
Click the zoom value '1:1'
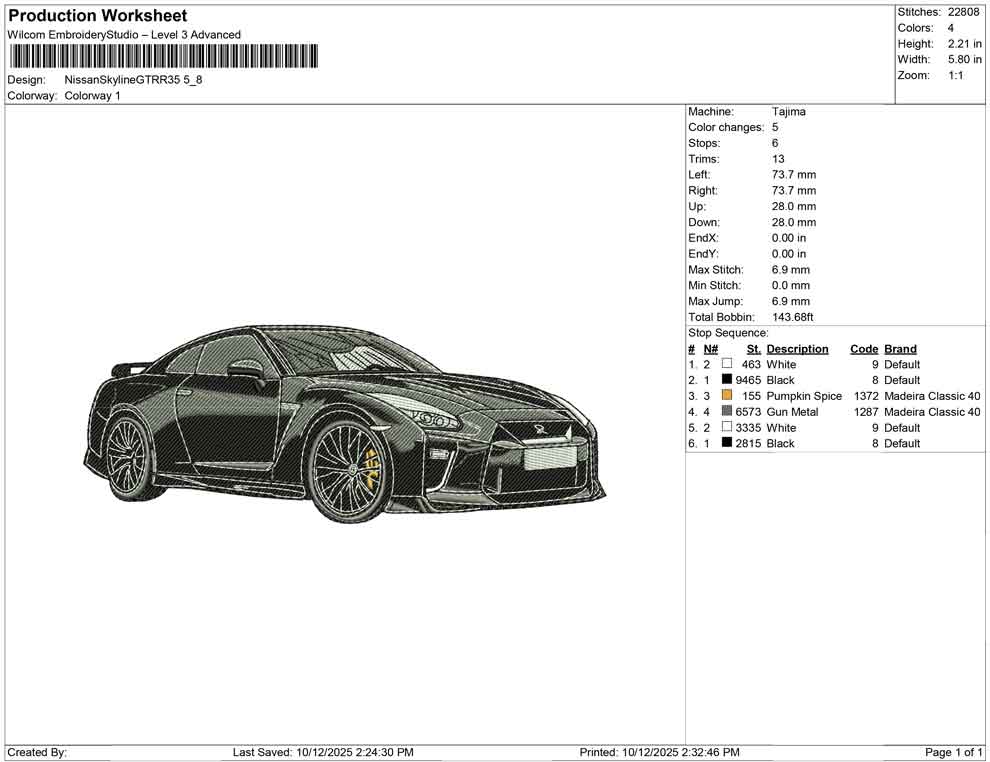955,75
